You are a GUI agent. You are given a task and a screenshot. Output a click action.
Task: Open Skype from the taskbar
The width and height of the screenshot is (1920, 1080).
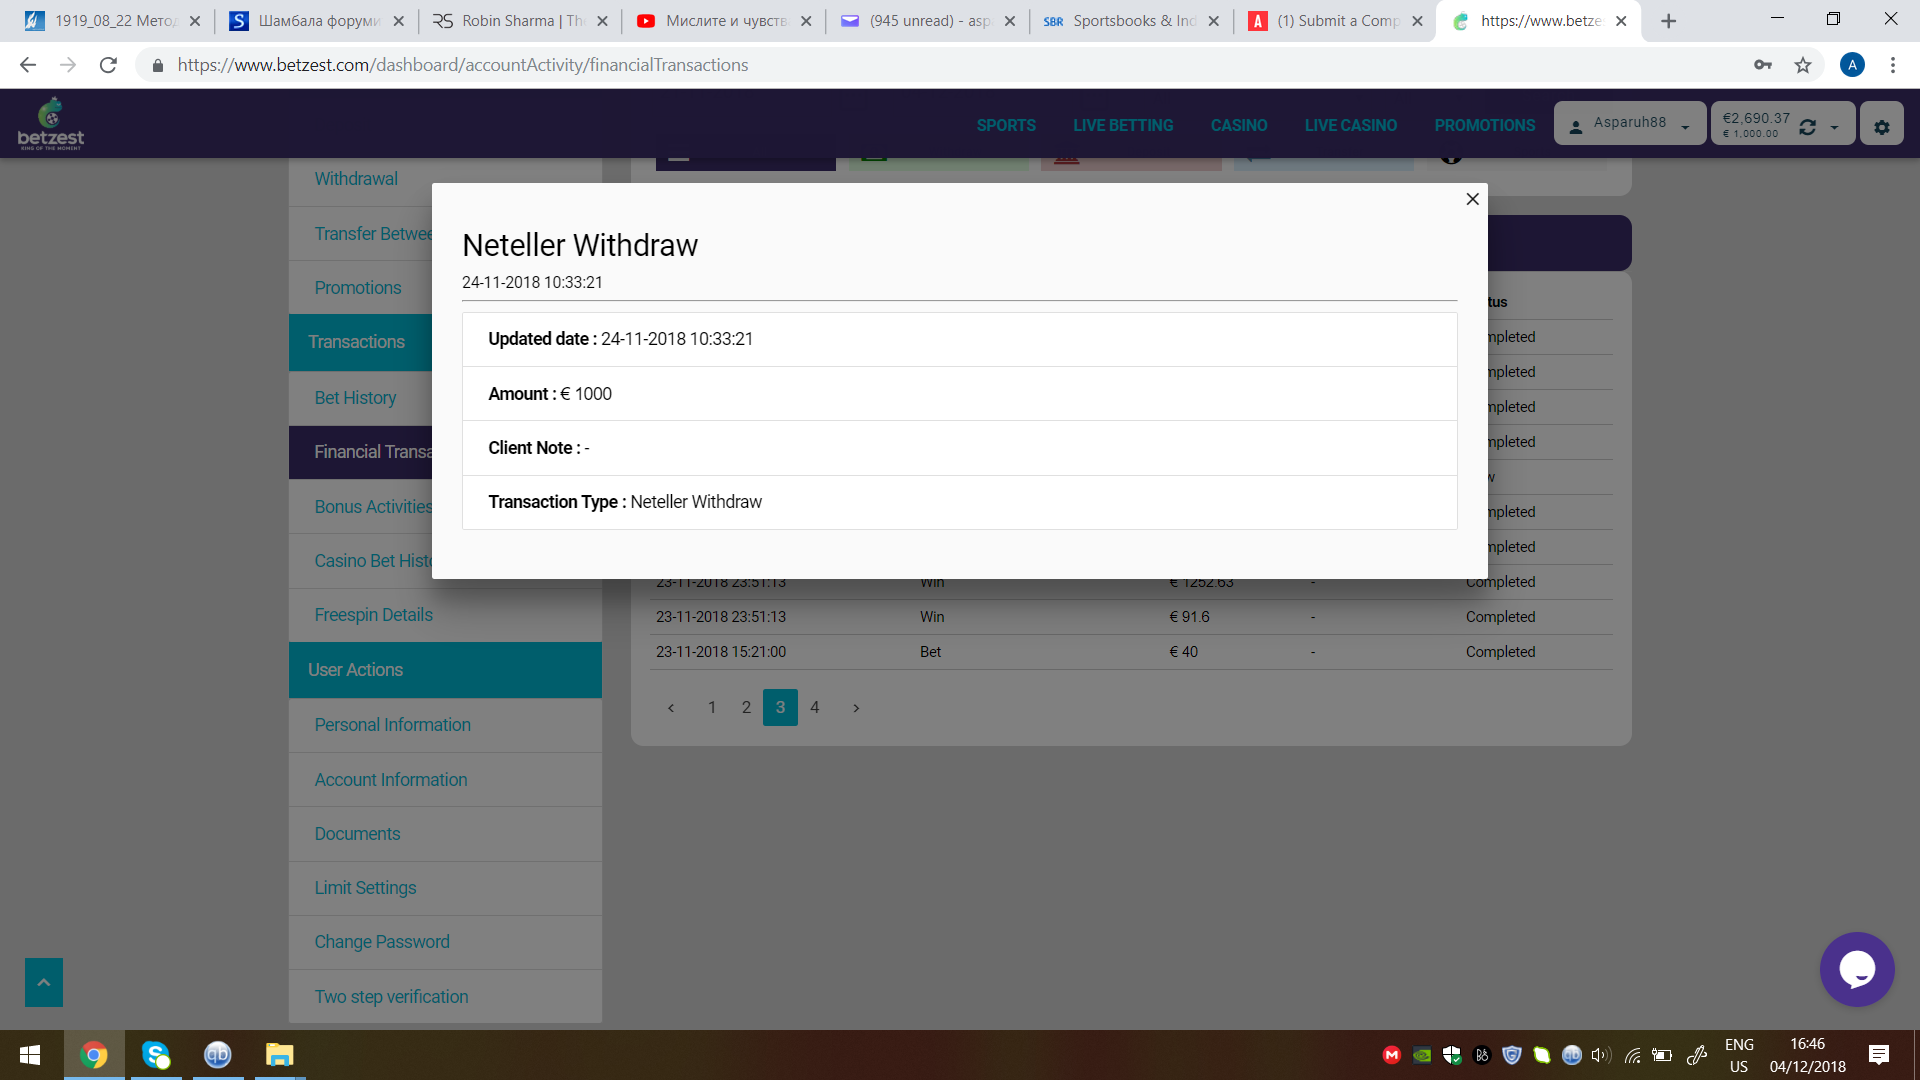tap(156, 1055)
